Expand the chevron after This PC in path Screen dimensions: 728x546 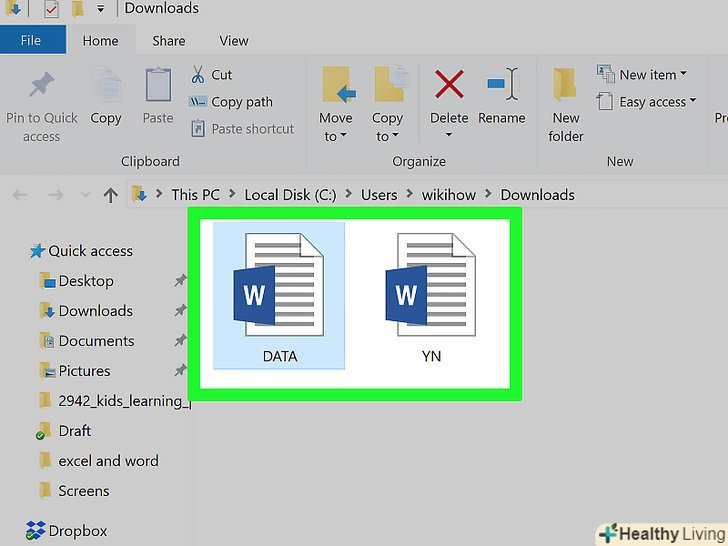pyautogui.click(x=232, y=194)
